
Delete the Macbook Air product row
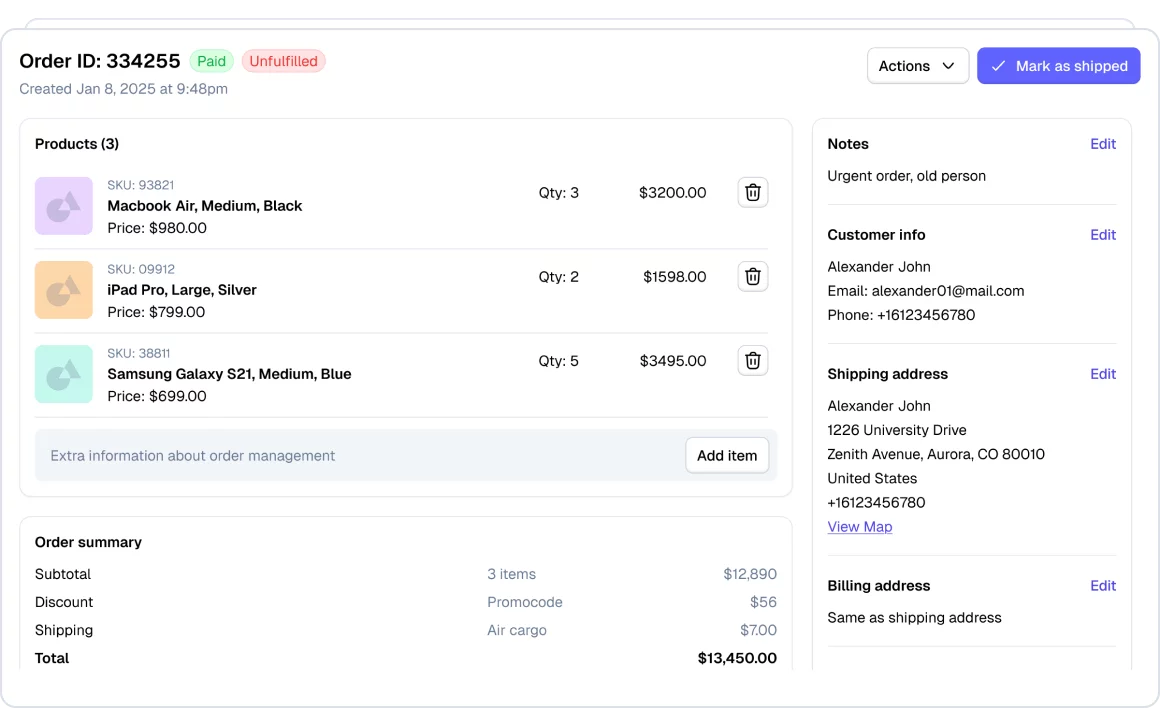tap(752, 192)
